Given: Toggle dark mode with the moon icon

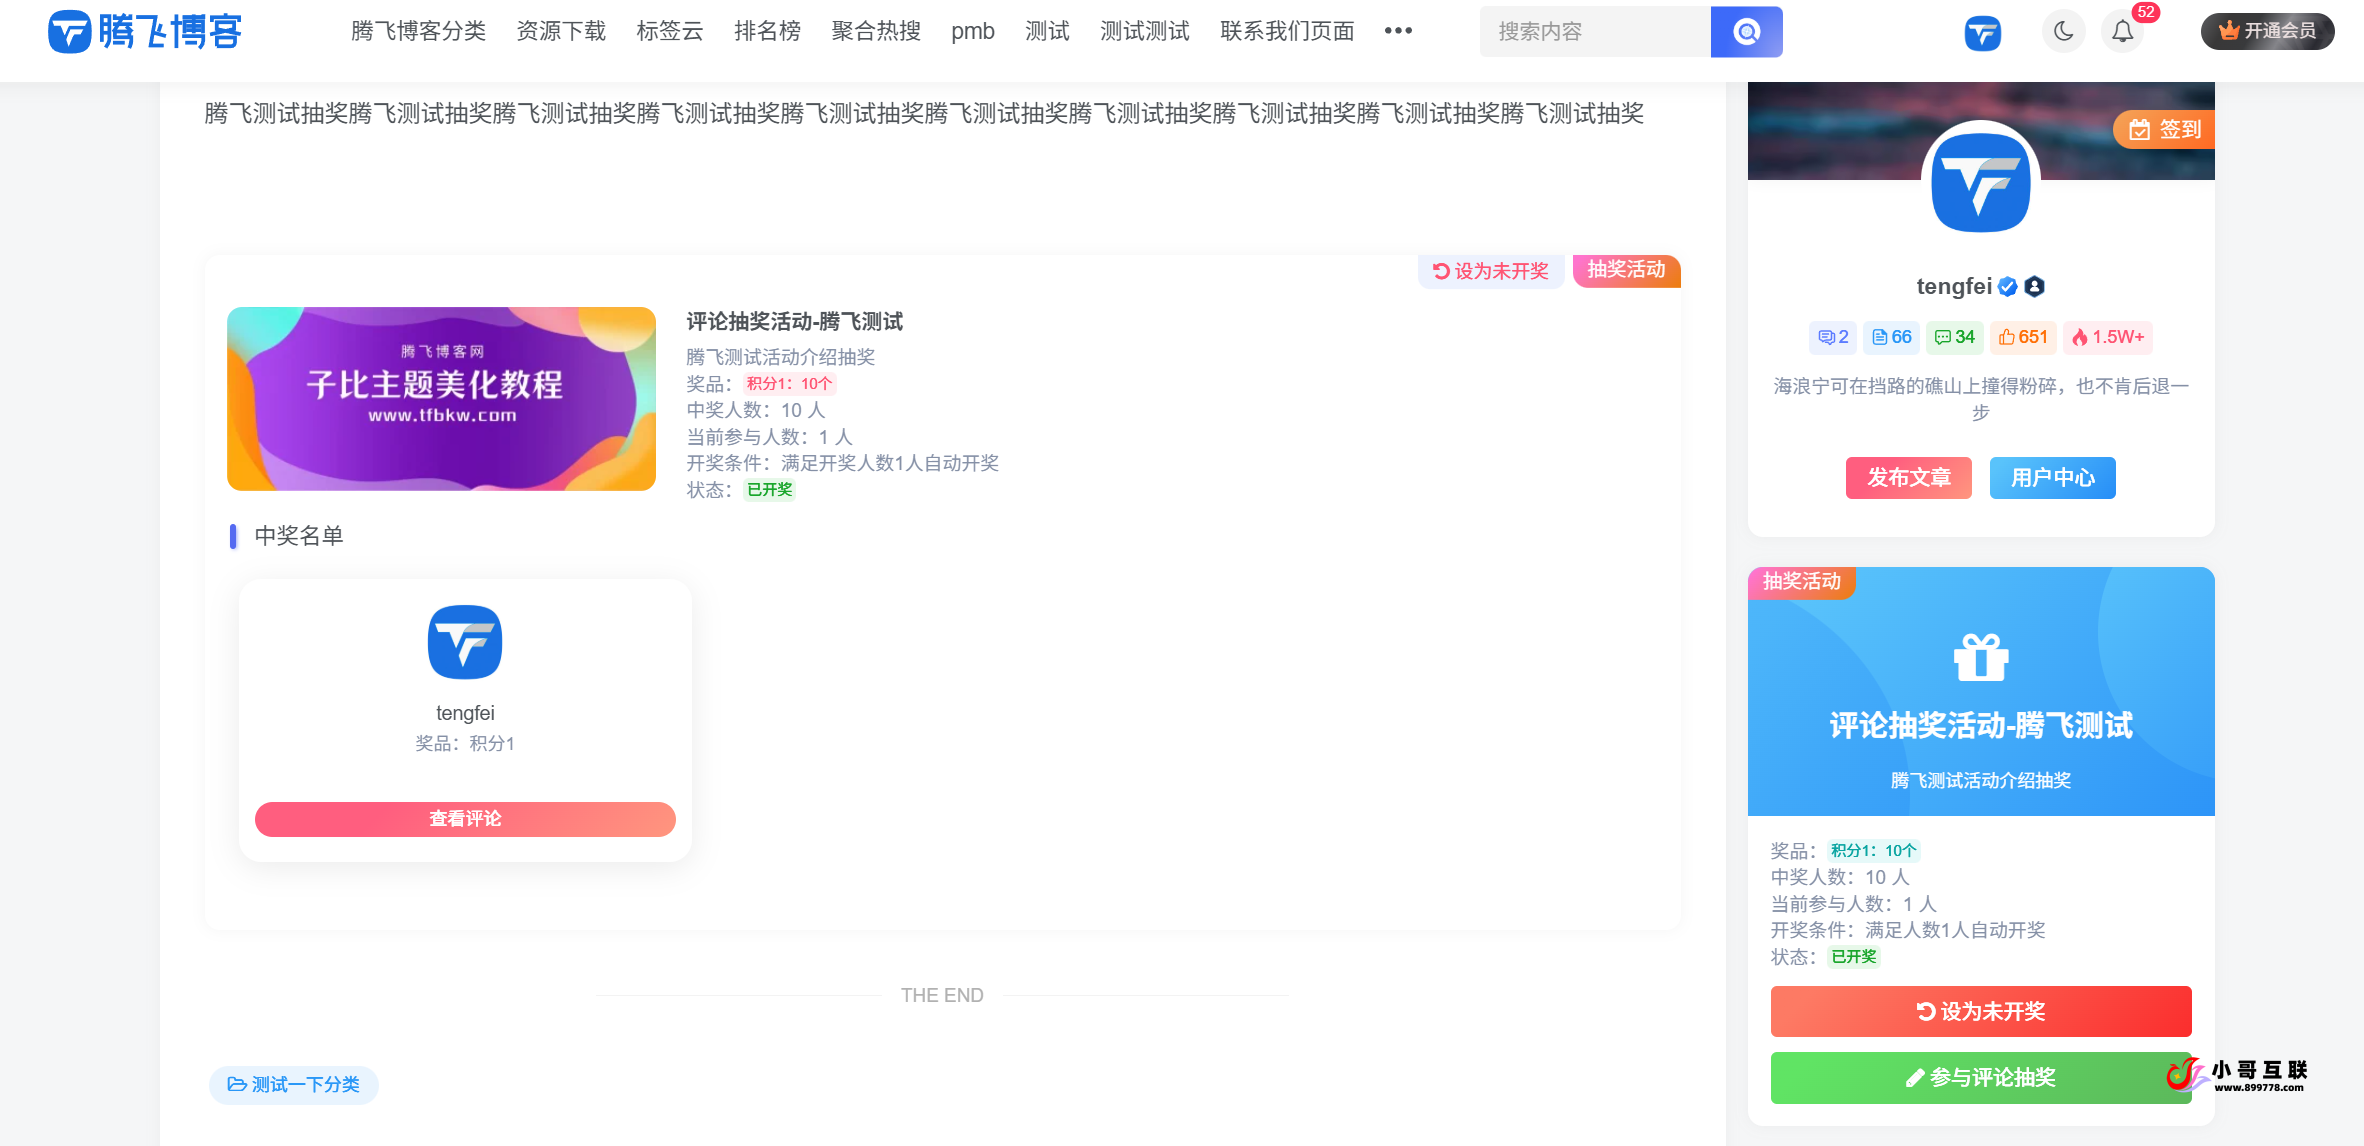Looking at the screenshot, I should point(2063,31).
